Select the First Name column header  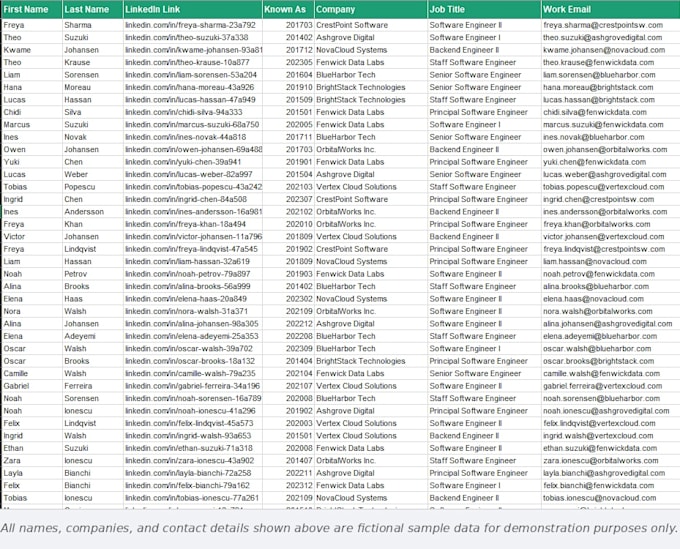(x=32, y=9)
